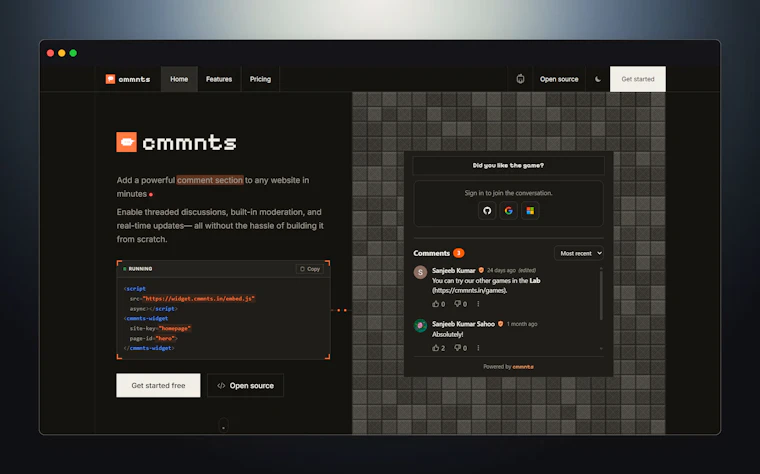This screenshot has width=760, height=474.
Task: Click the verified badge next to Sanjeeb Kumar
Action: point(481,270)
